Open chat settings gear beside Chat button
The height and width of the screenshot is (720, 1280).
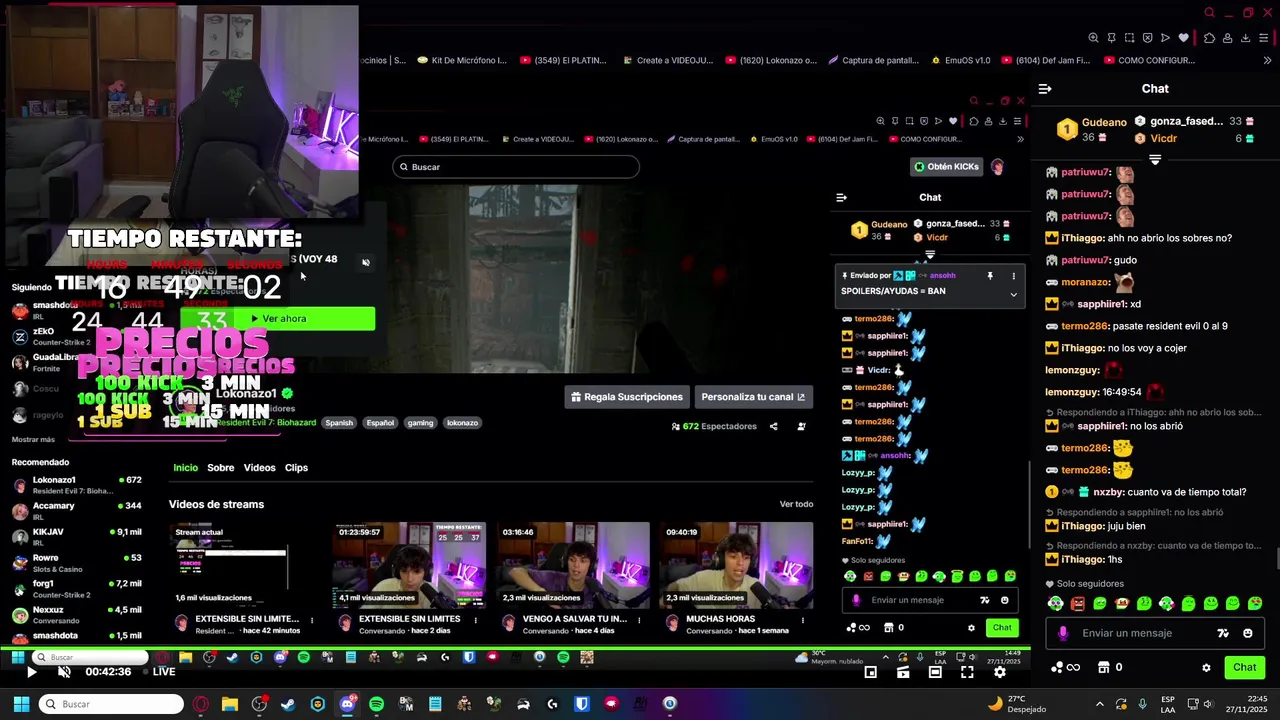tap(1206, 667)
